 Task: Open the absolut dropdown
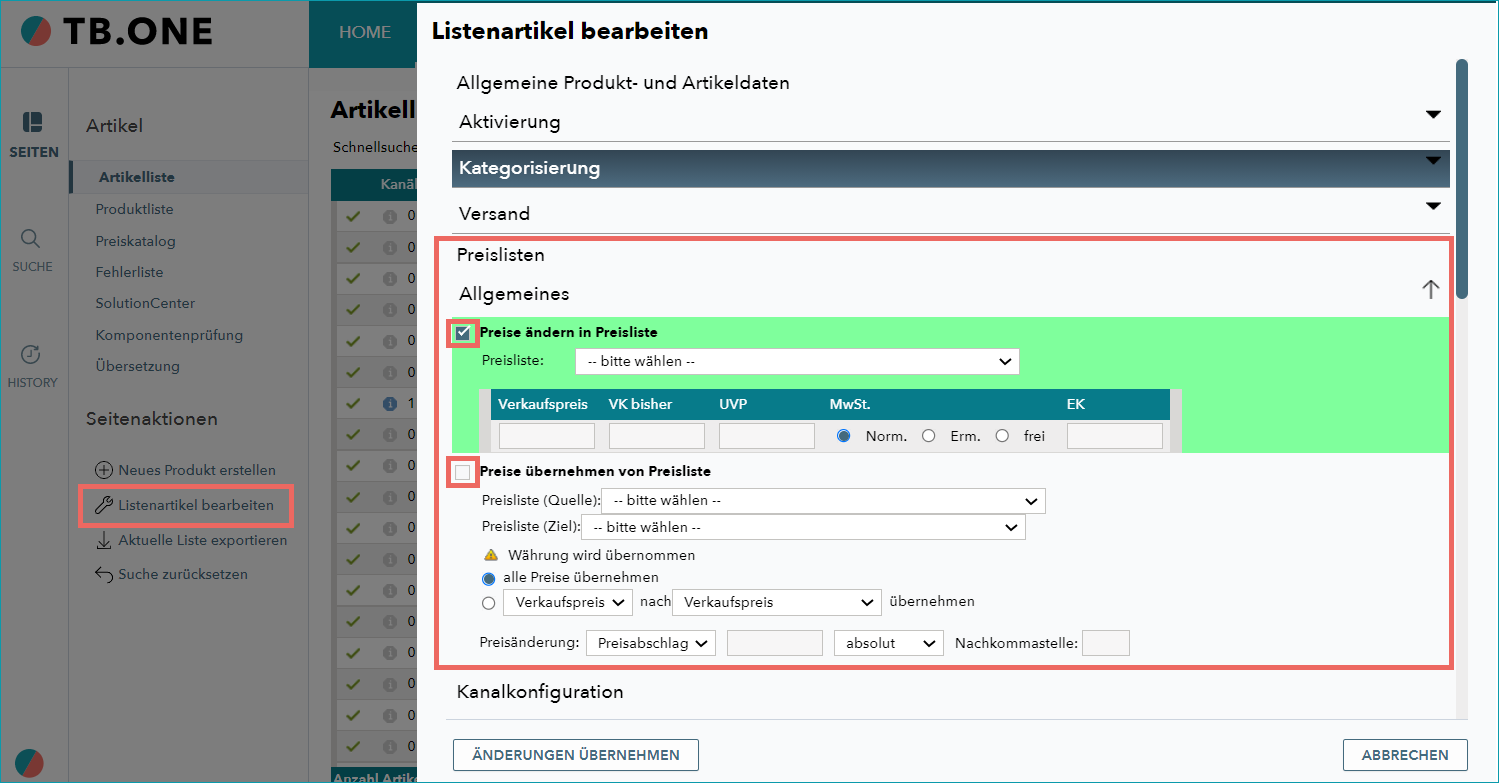pyautogui.click(x=889, y=643)
